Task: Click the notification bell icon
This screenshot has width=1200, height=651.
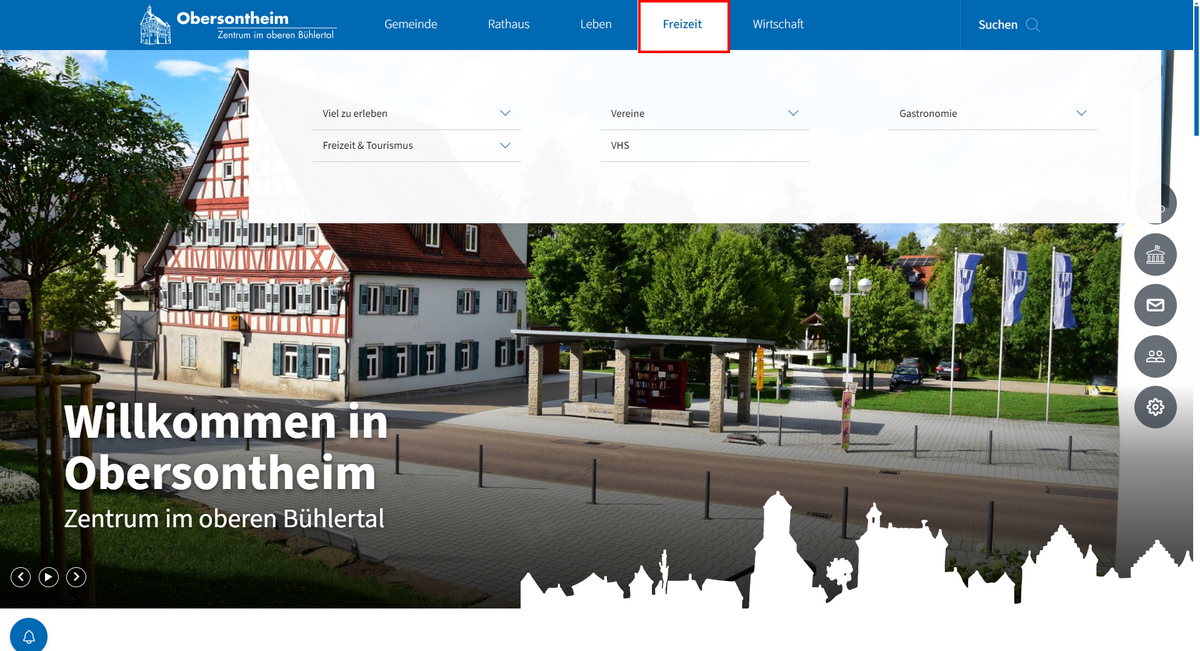Action: (29, 636)
